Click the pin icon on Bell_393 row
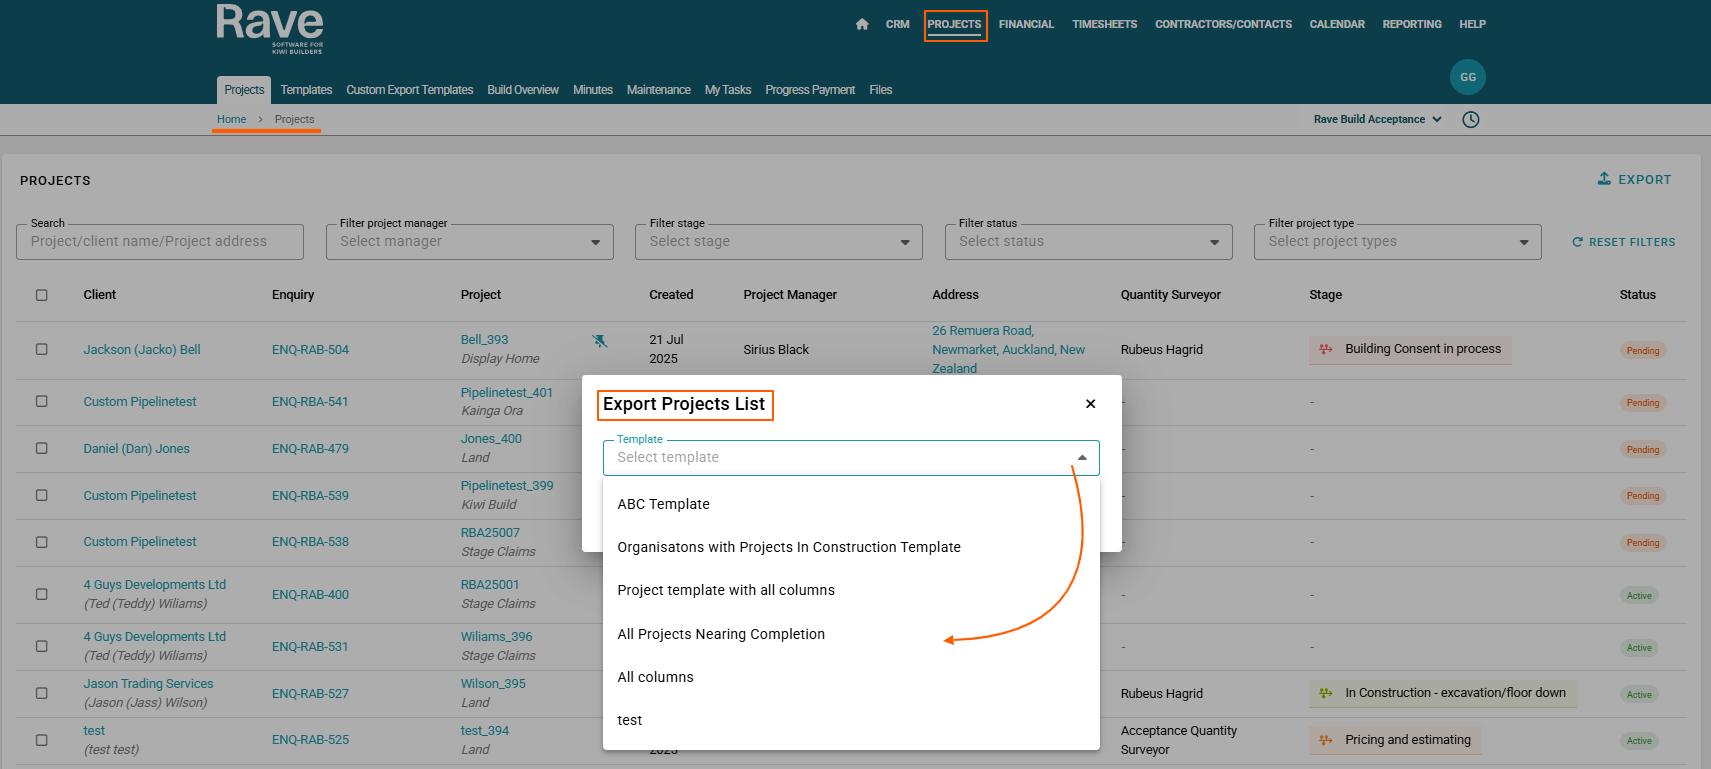This screenshot has width=1711, height=769. 600,341
